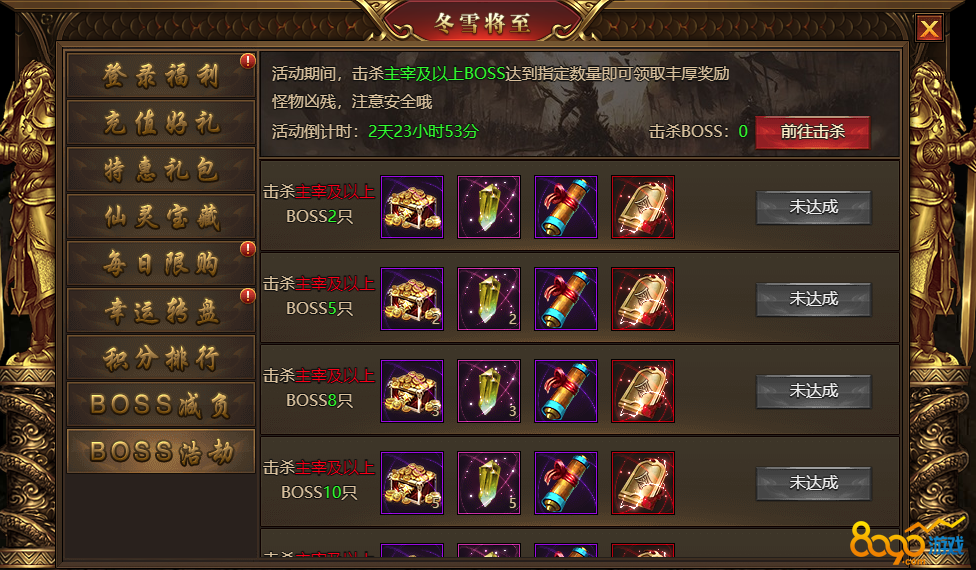Click the scroll reward icon in BOSS8 row

click(x=566, y=391)
